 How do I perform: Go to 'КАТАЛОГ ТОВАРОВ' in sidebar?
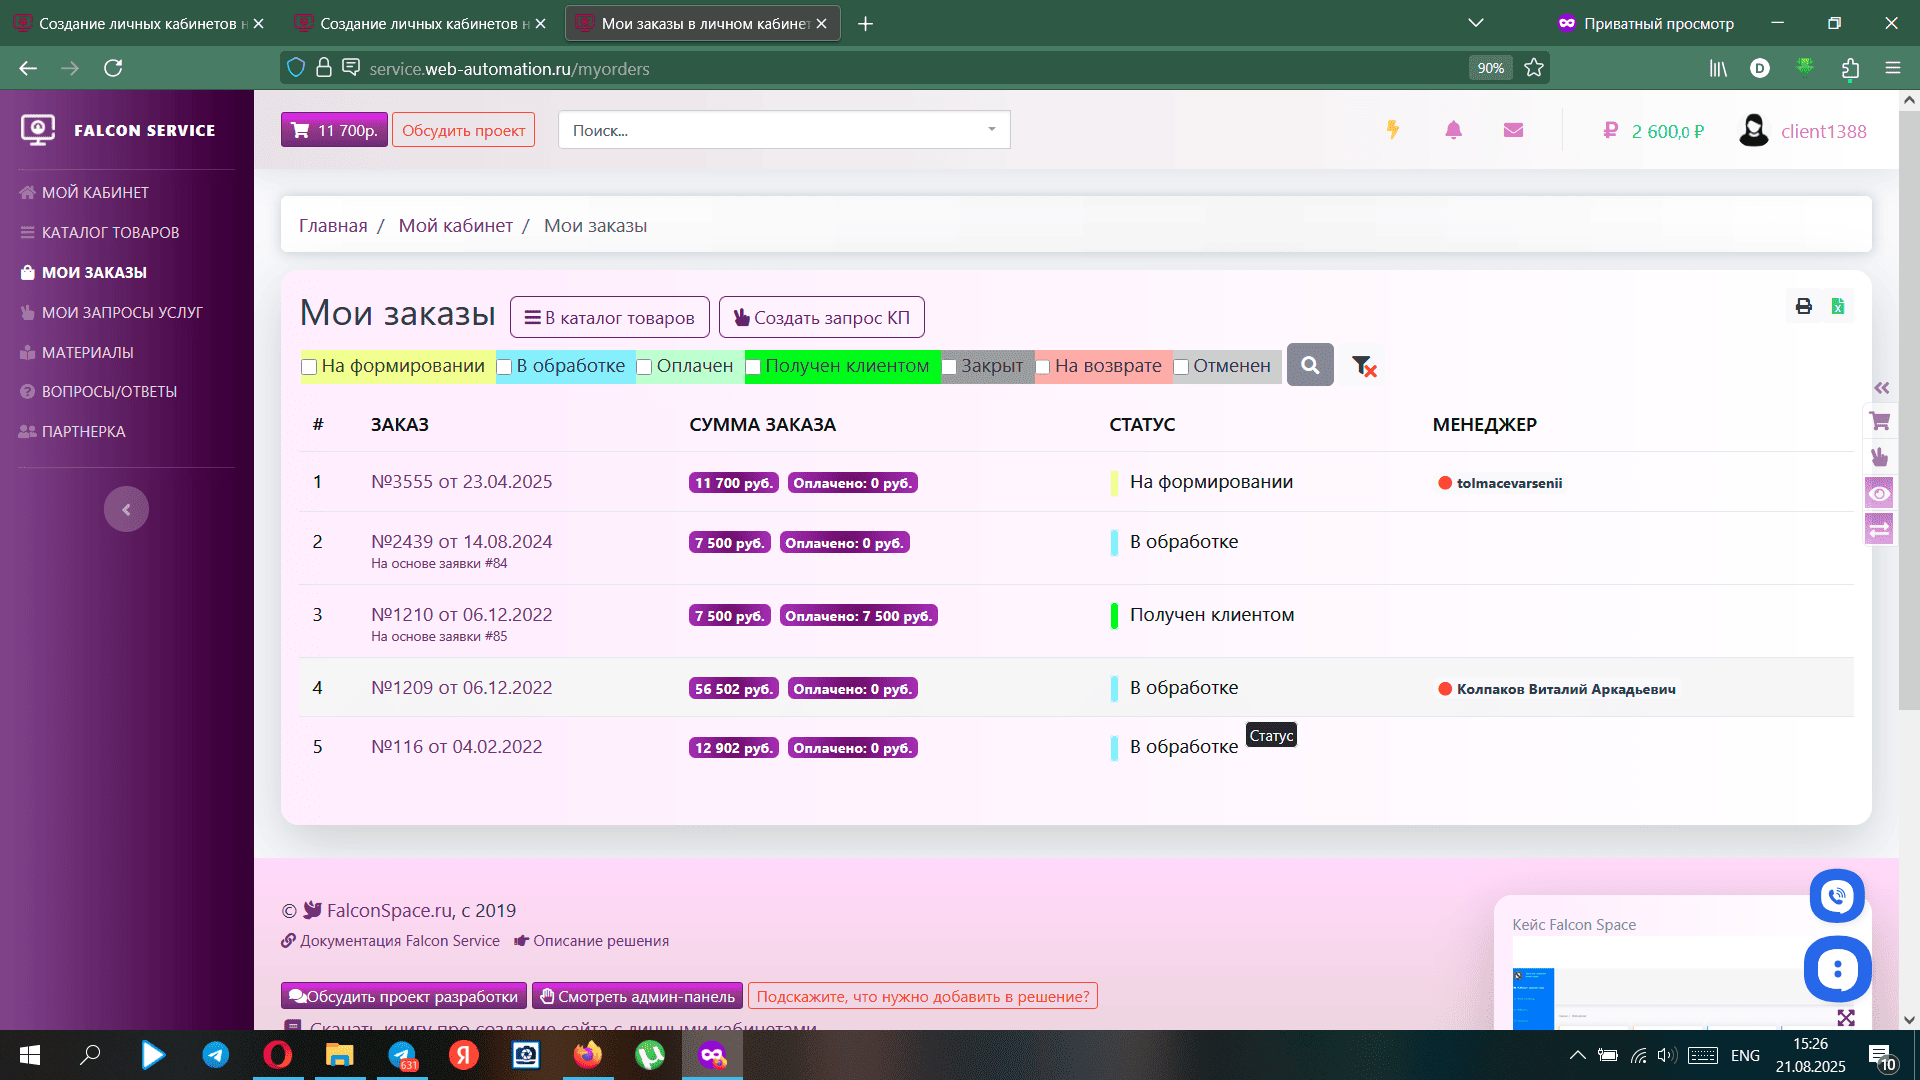[110, 232]
